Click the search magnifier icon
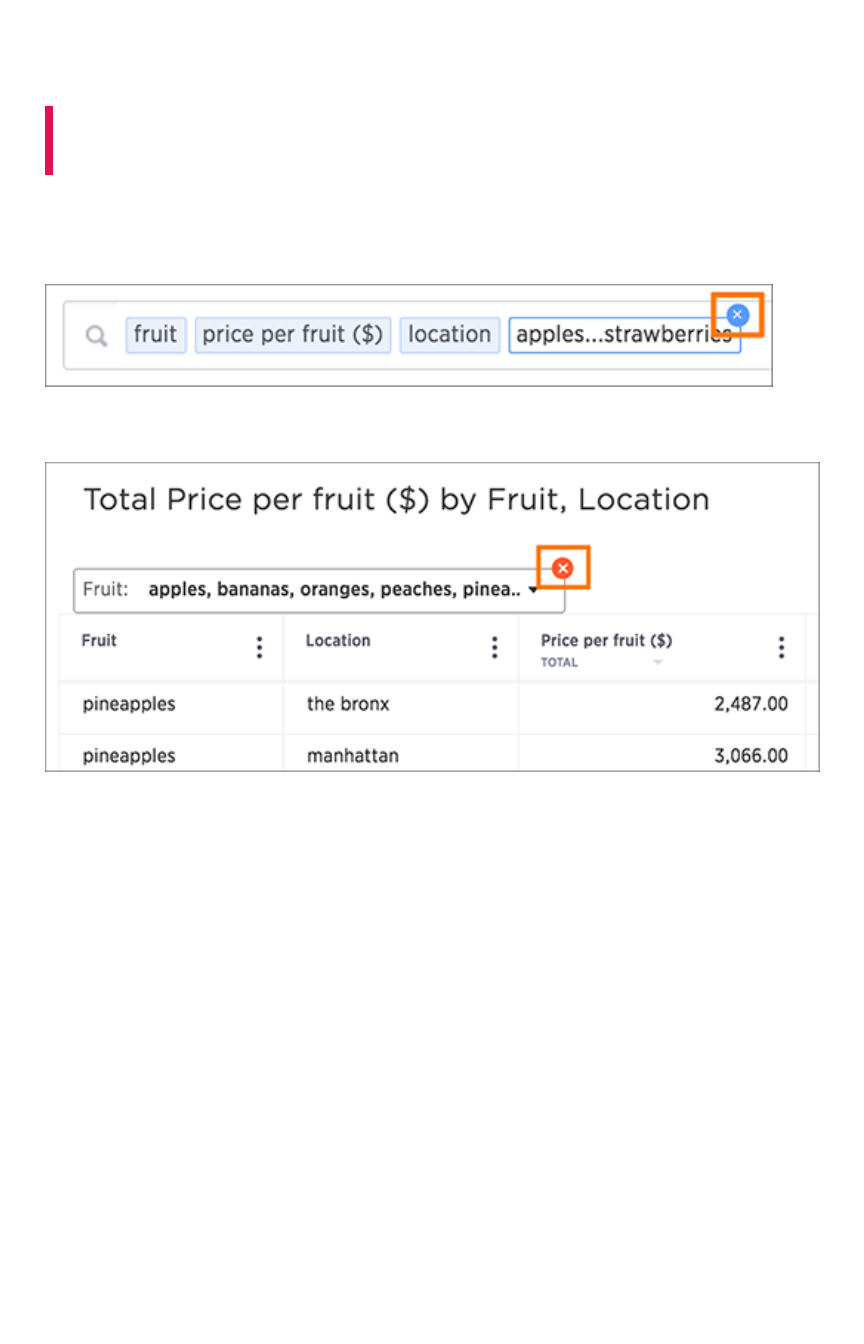The image size is (864, 1344). [x=96, y=336]
